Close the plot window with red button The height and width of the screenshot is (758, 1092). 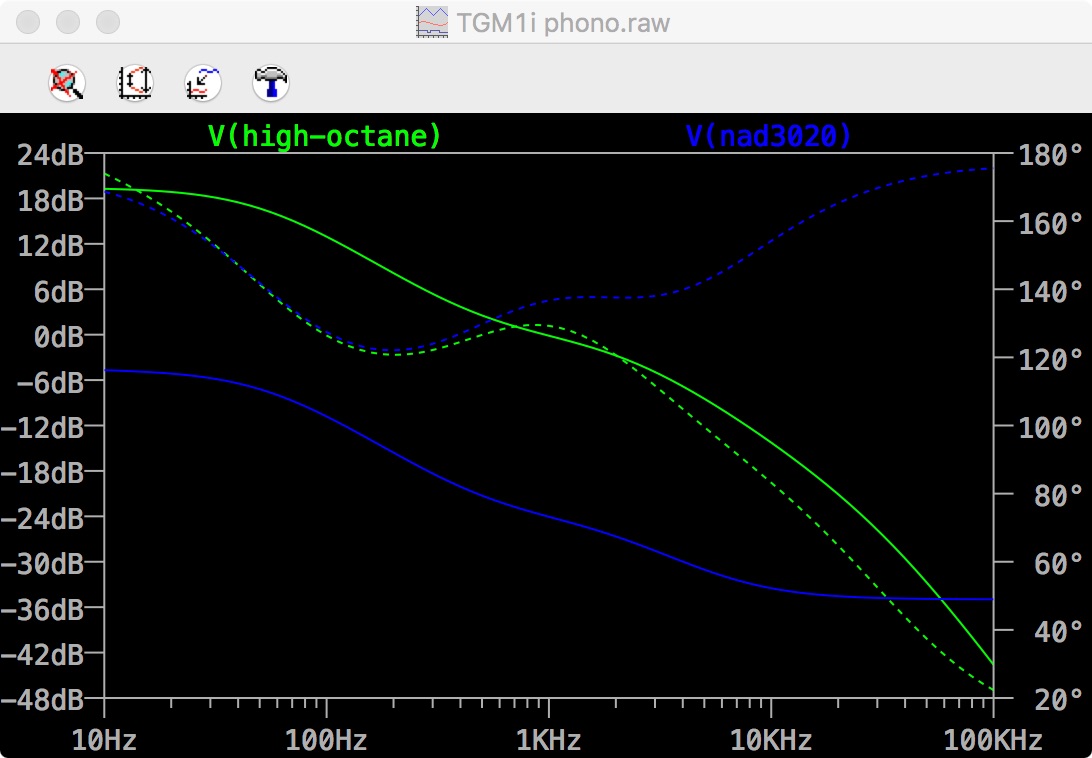pos(28,22)
